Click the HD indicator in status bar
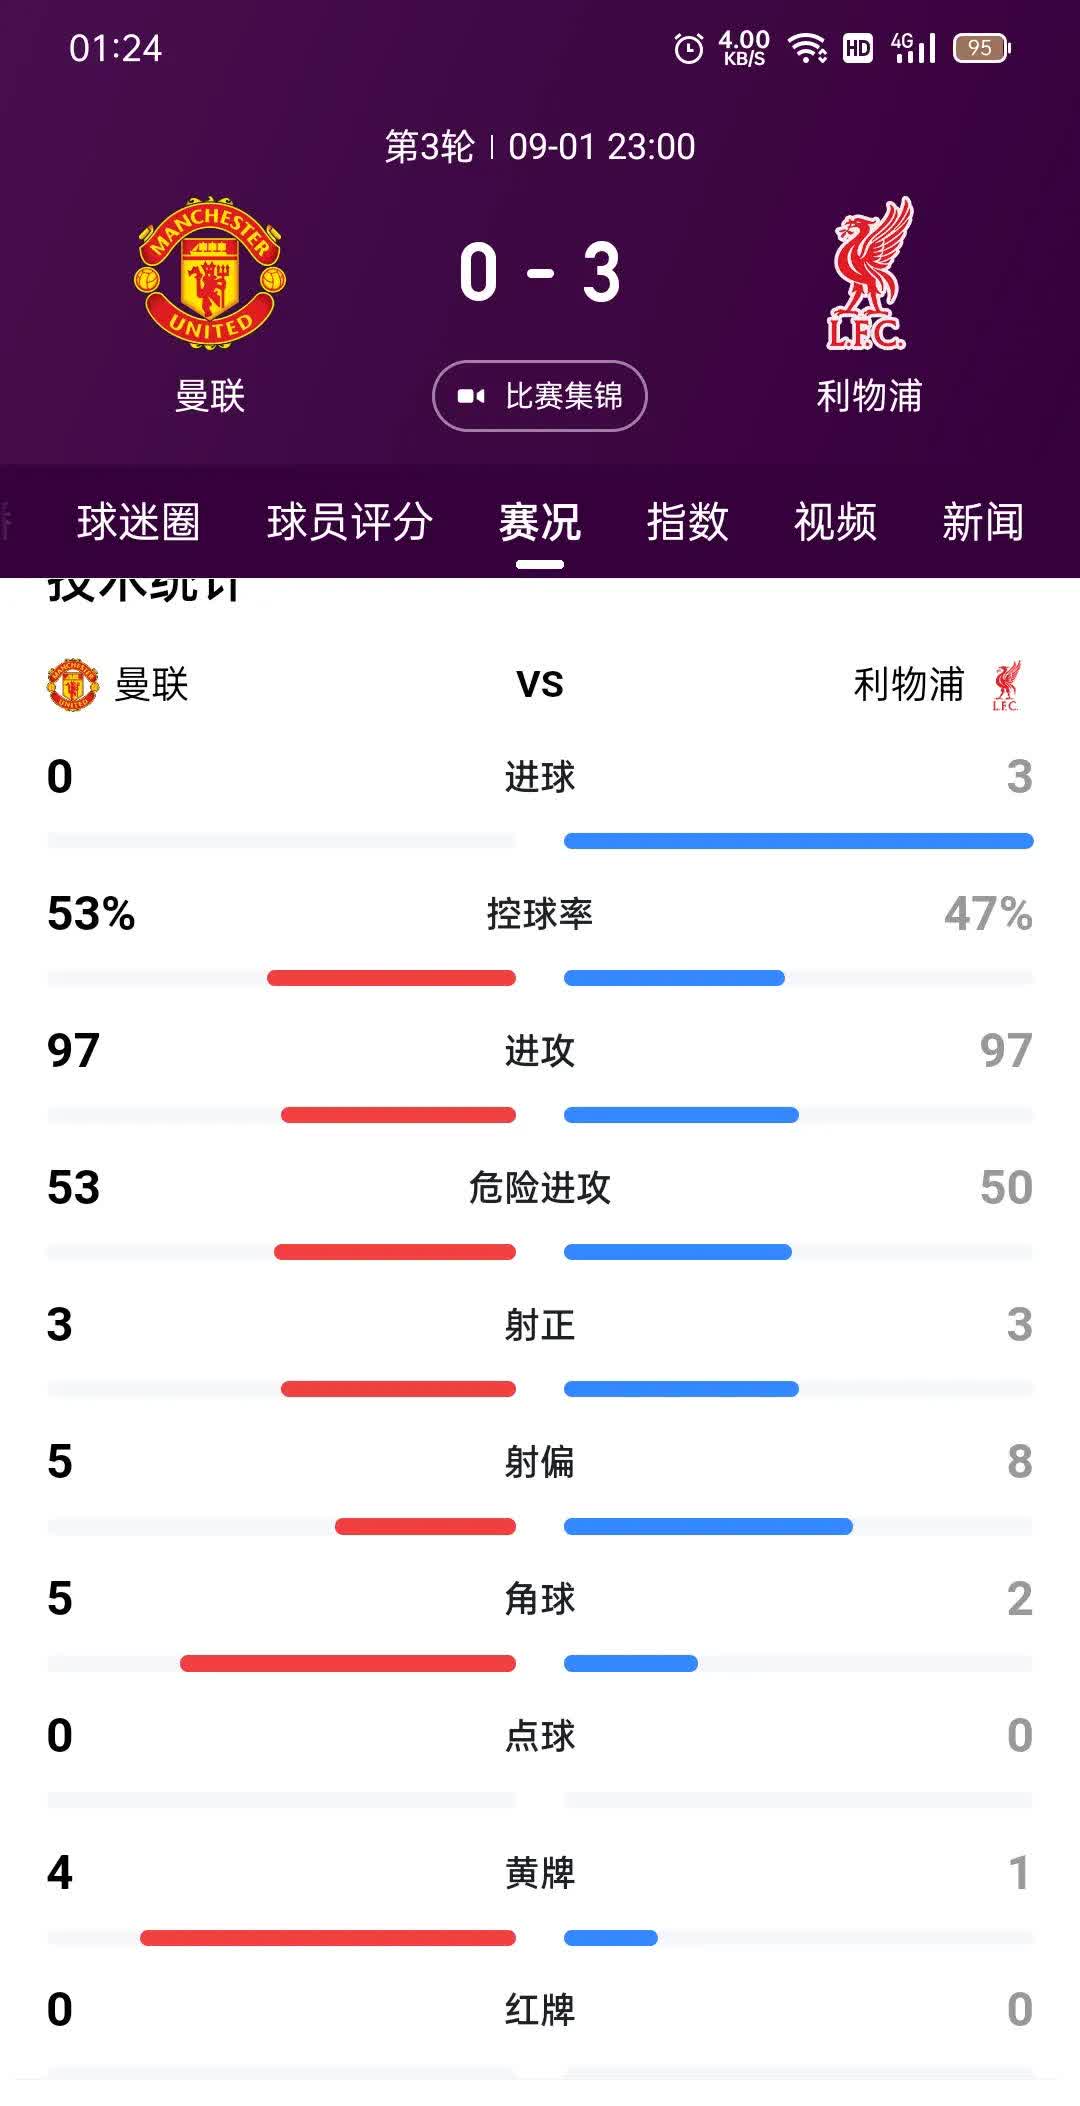This screenshot has width=1080, height=2106. (855, 45)
